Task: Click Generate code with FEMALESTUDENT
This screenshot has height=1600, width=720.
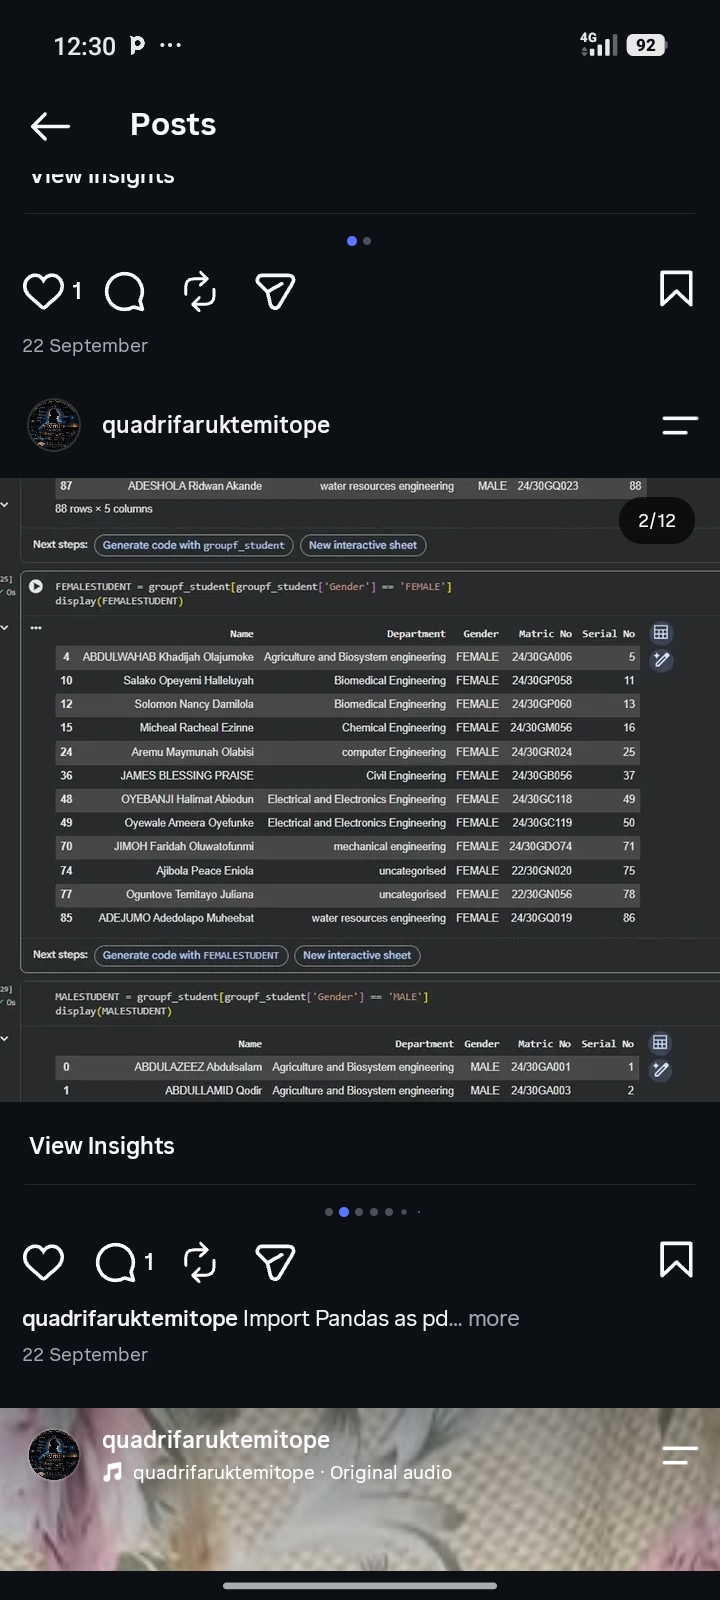Action: (x=191, y=955)
